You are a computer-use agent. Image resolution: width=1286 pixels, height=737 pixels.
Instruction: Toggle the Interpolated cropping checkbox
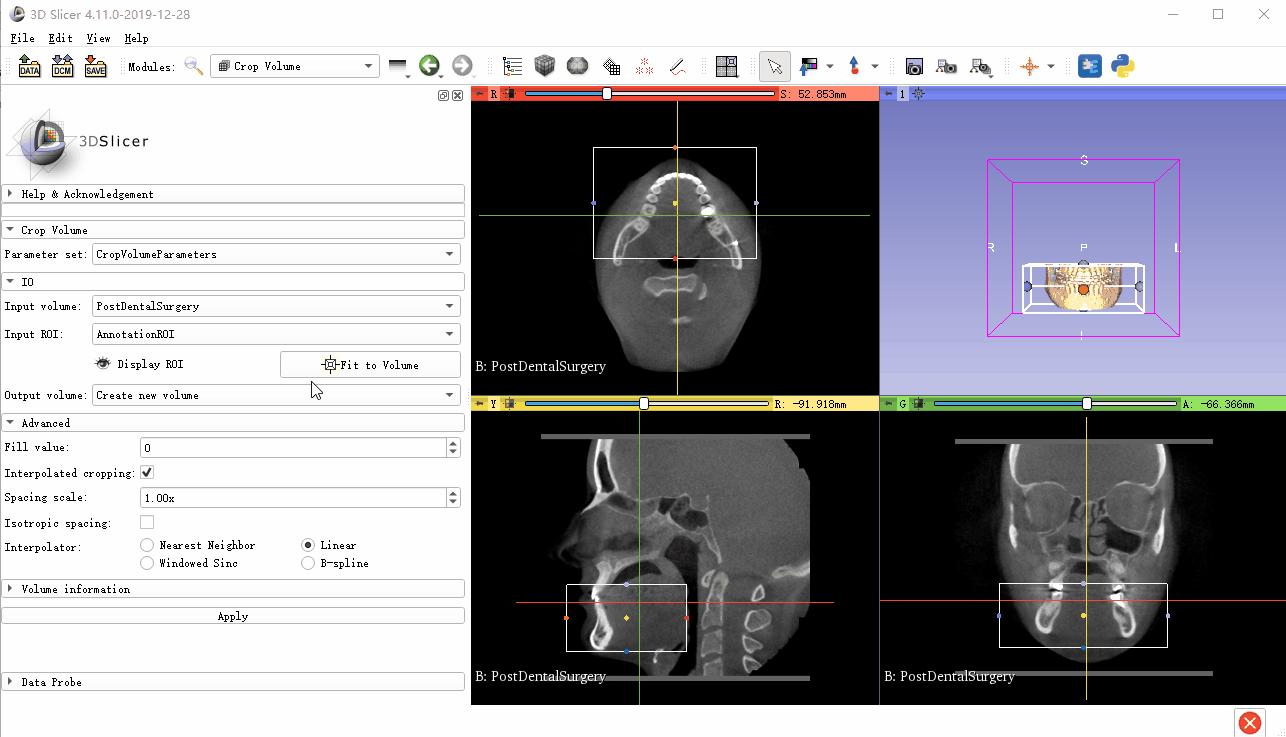coord(147,472)
